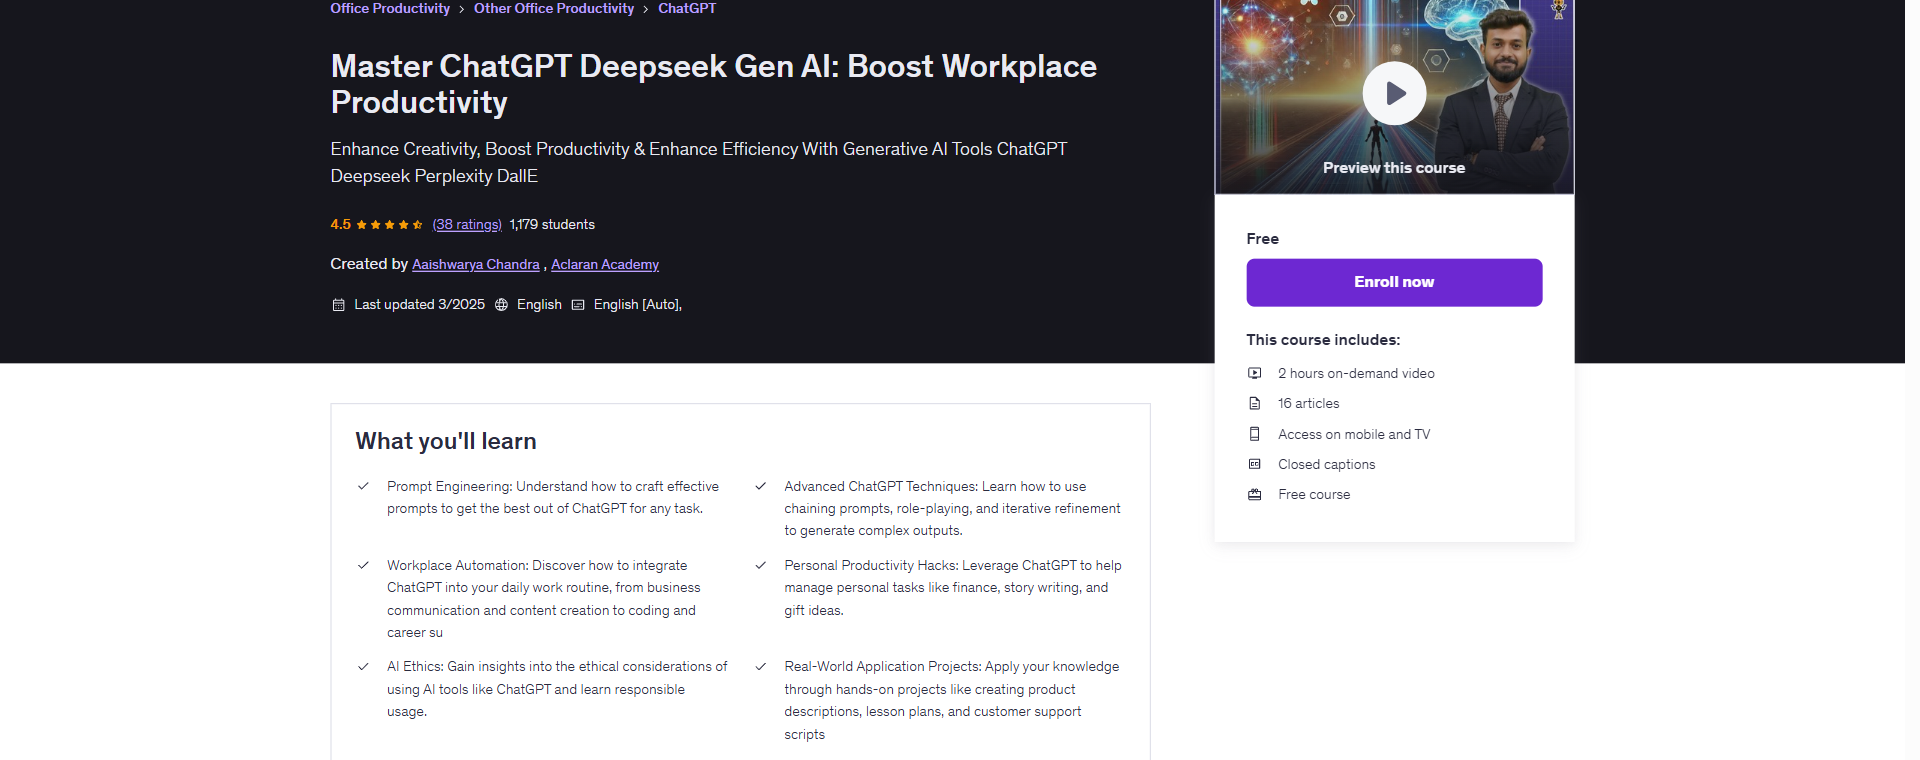Click the star rating icons
This screenshot has height=760, width=1920.
(389, 225)
